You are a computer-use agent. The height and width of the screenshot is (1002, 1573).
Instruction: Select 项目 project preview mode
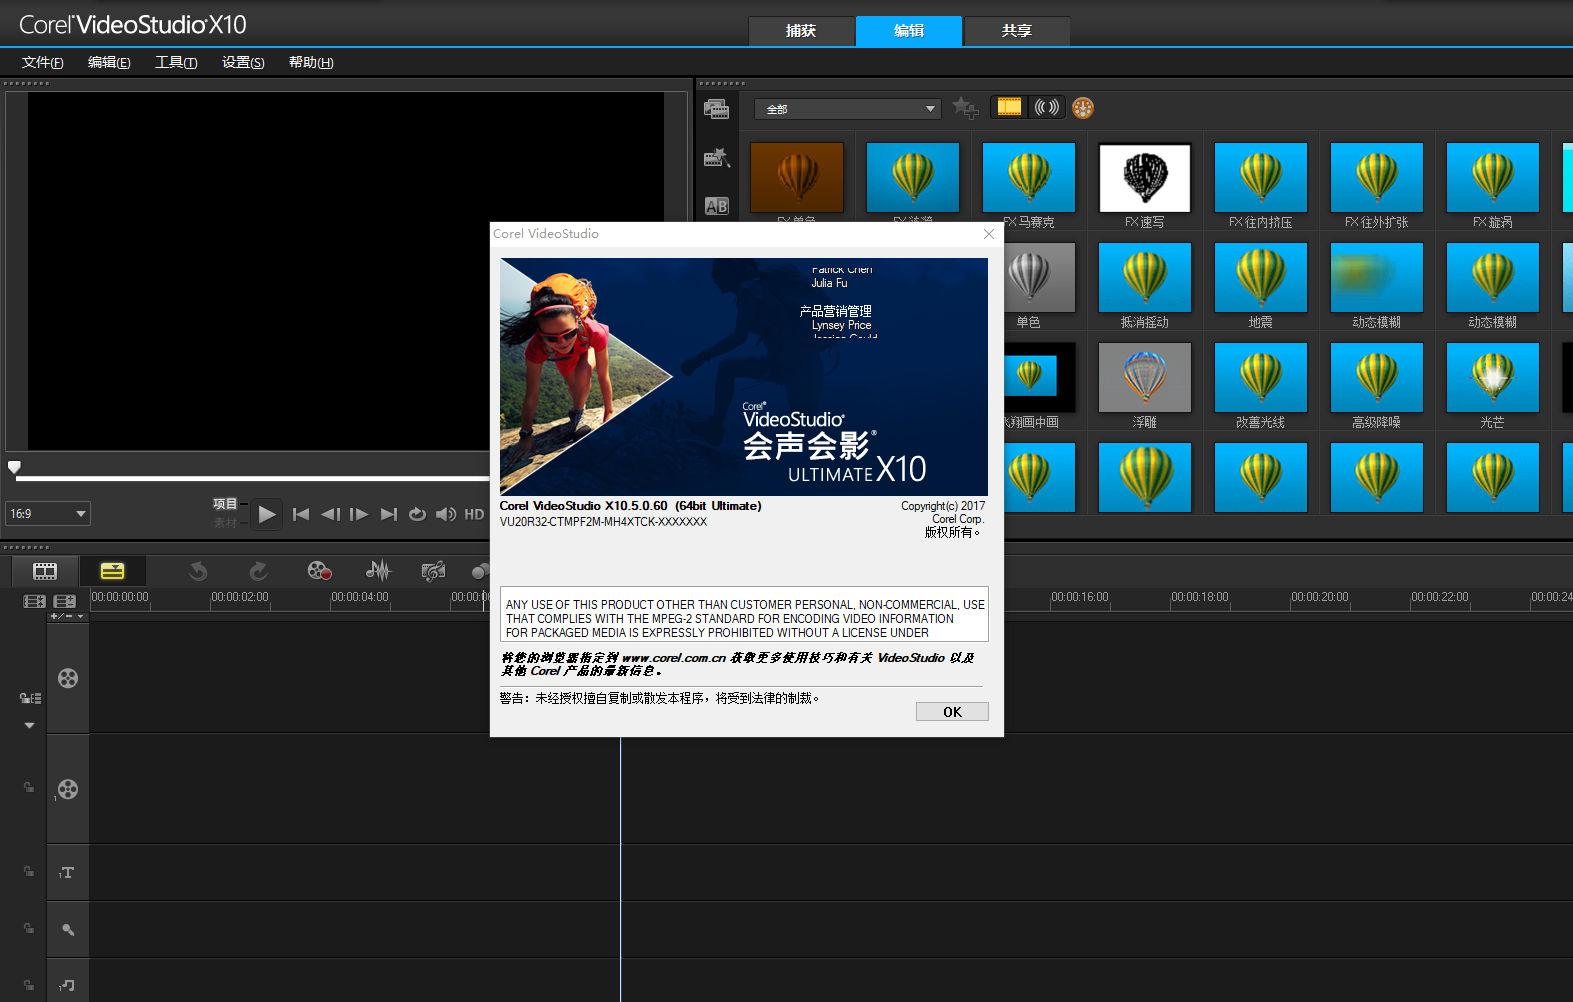click(x=225, y=504)
